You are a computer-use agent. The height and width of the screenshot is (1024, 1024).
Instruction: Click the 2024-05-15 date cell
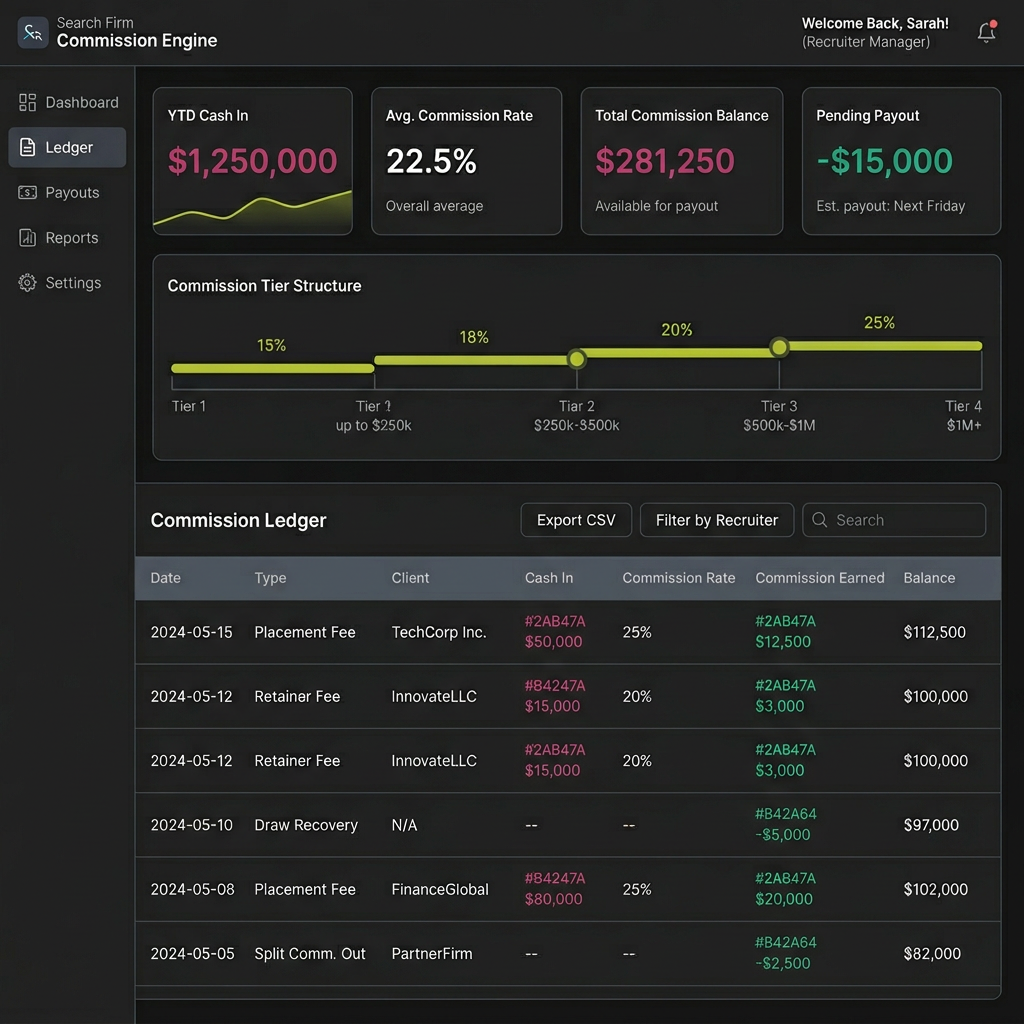click(191, 632)
